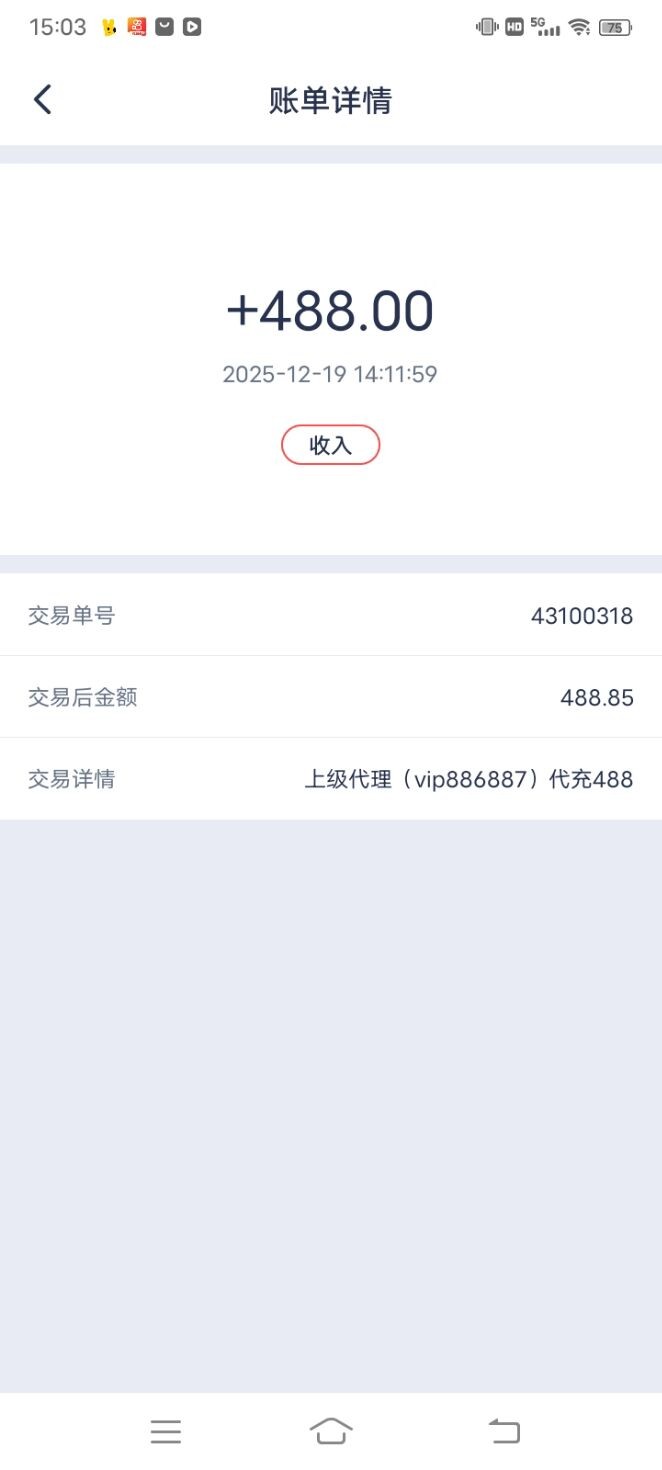Tap the +488.00 amount

[330, 310]
